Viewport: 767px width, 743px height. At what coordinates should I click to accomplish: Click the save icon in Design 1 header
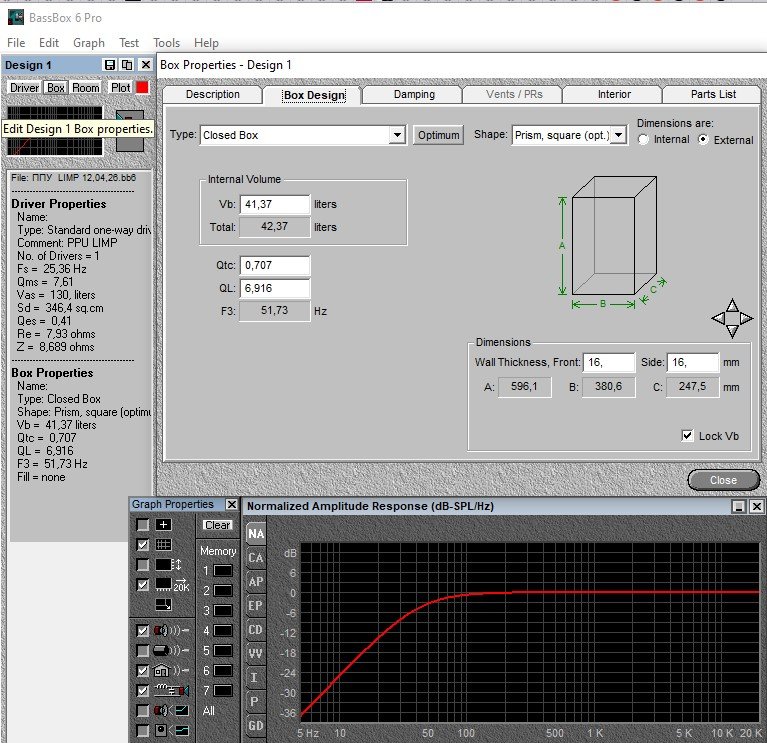pos(110,65)
